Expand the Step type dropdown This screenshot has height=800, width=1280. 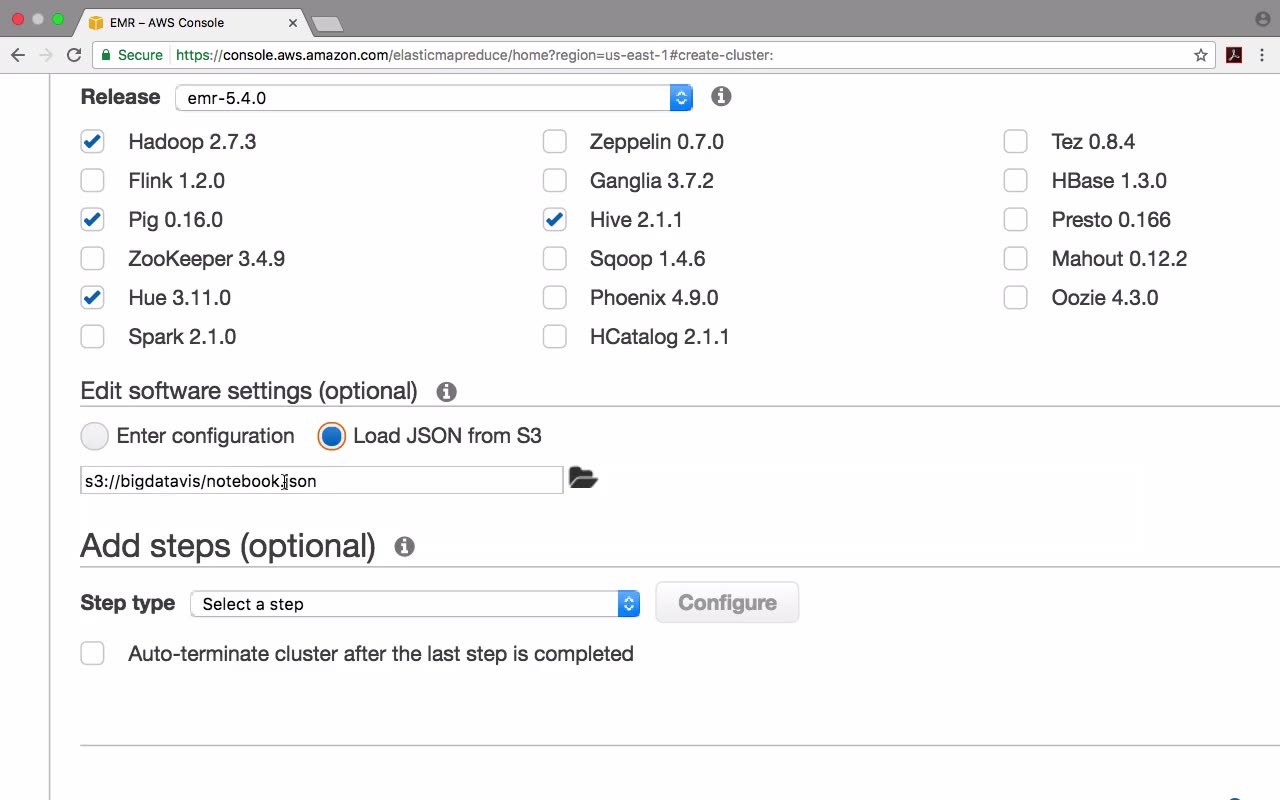[x=414, y=604]
